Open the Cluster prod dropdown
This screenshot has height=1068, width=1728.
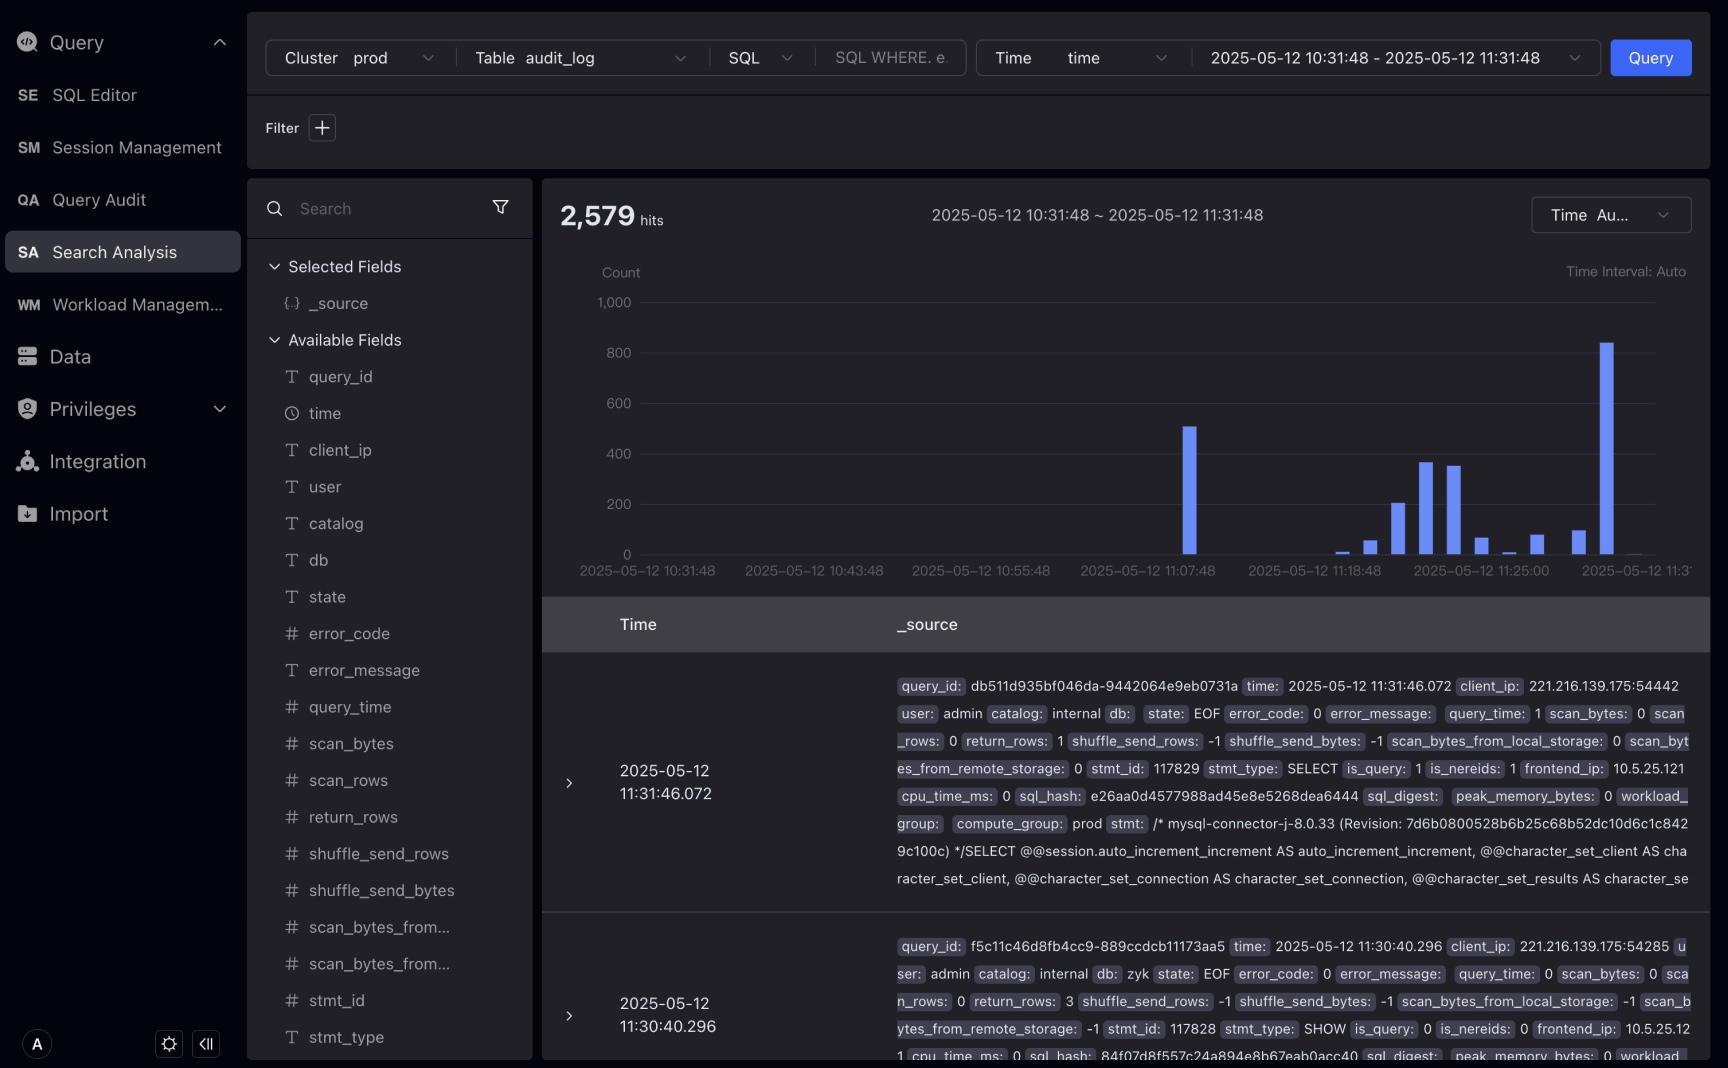click(x=359, y=58)
